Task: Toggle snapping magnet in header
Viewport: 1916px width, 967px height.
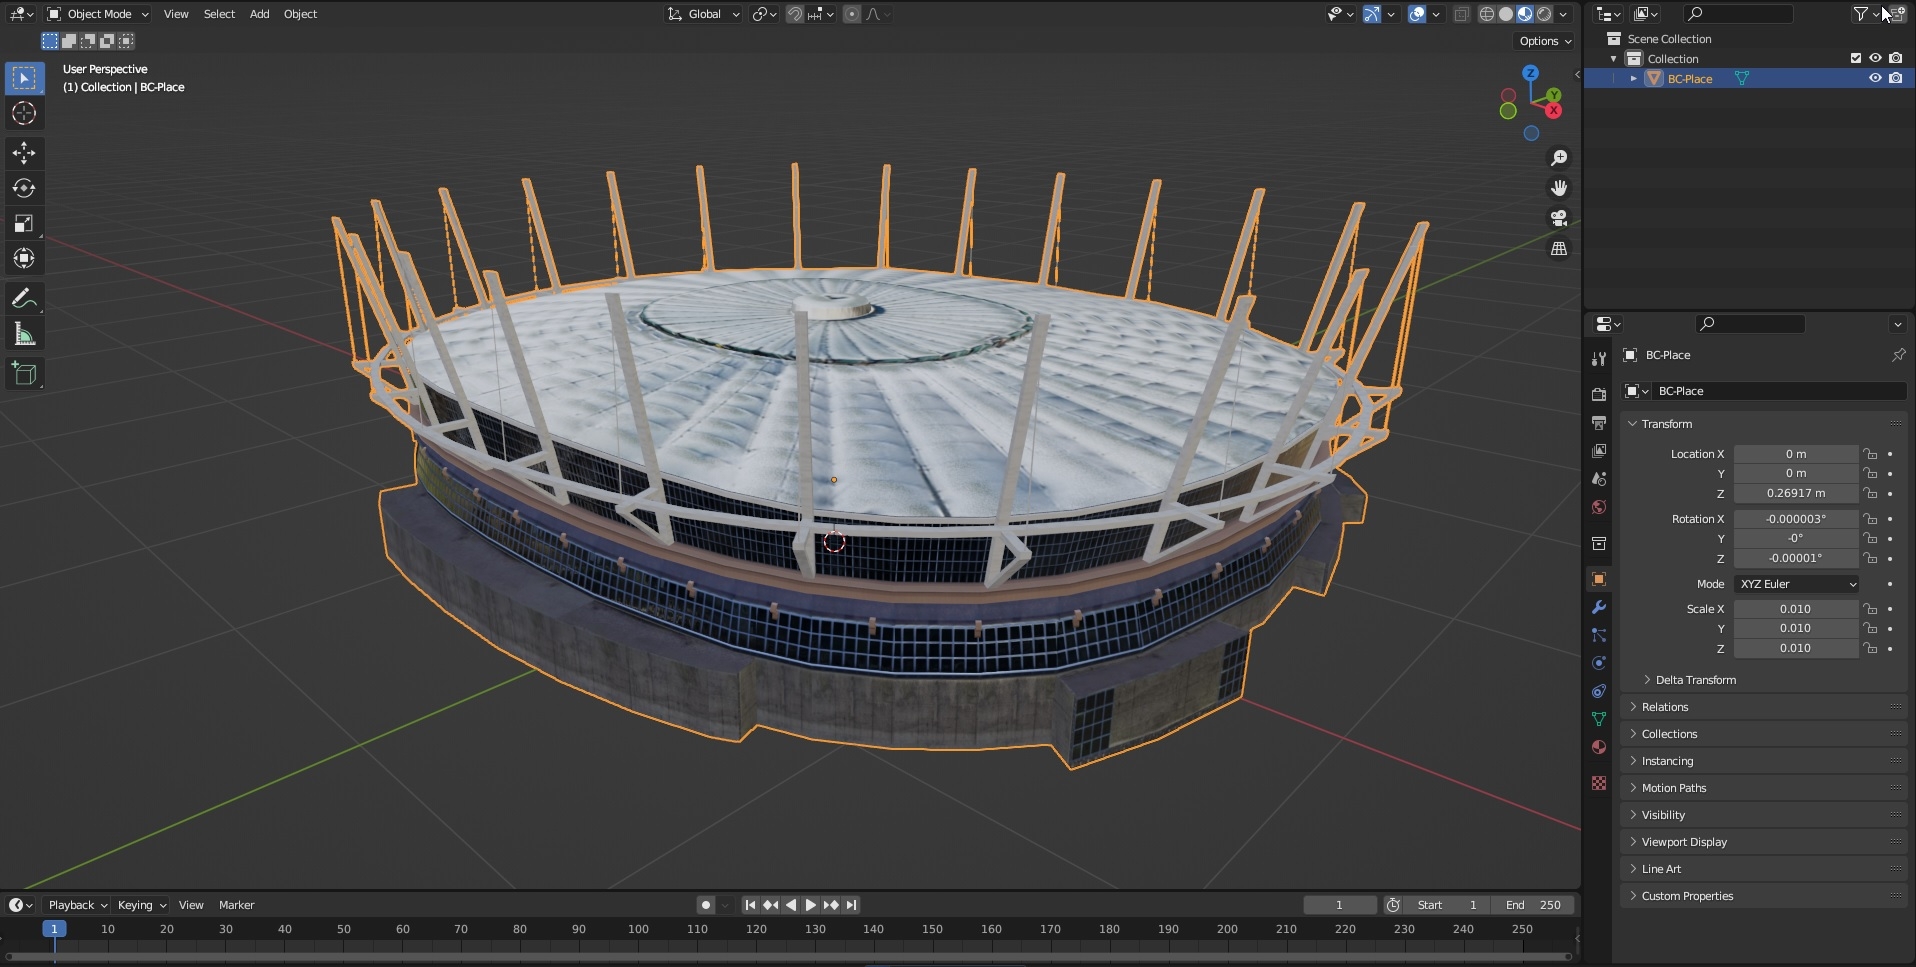Action: click(794, 14)
